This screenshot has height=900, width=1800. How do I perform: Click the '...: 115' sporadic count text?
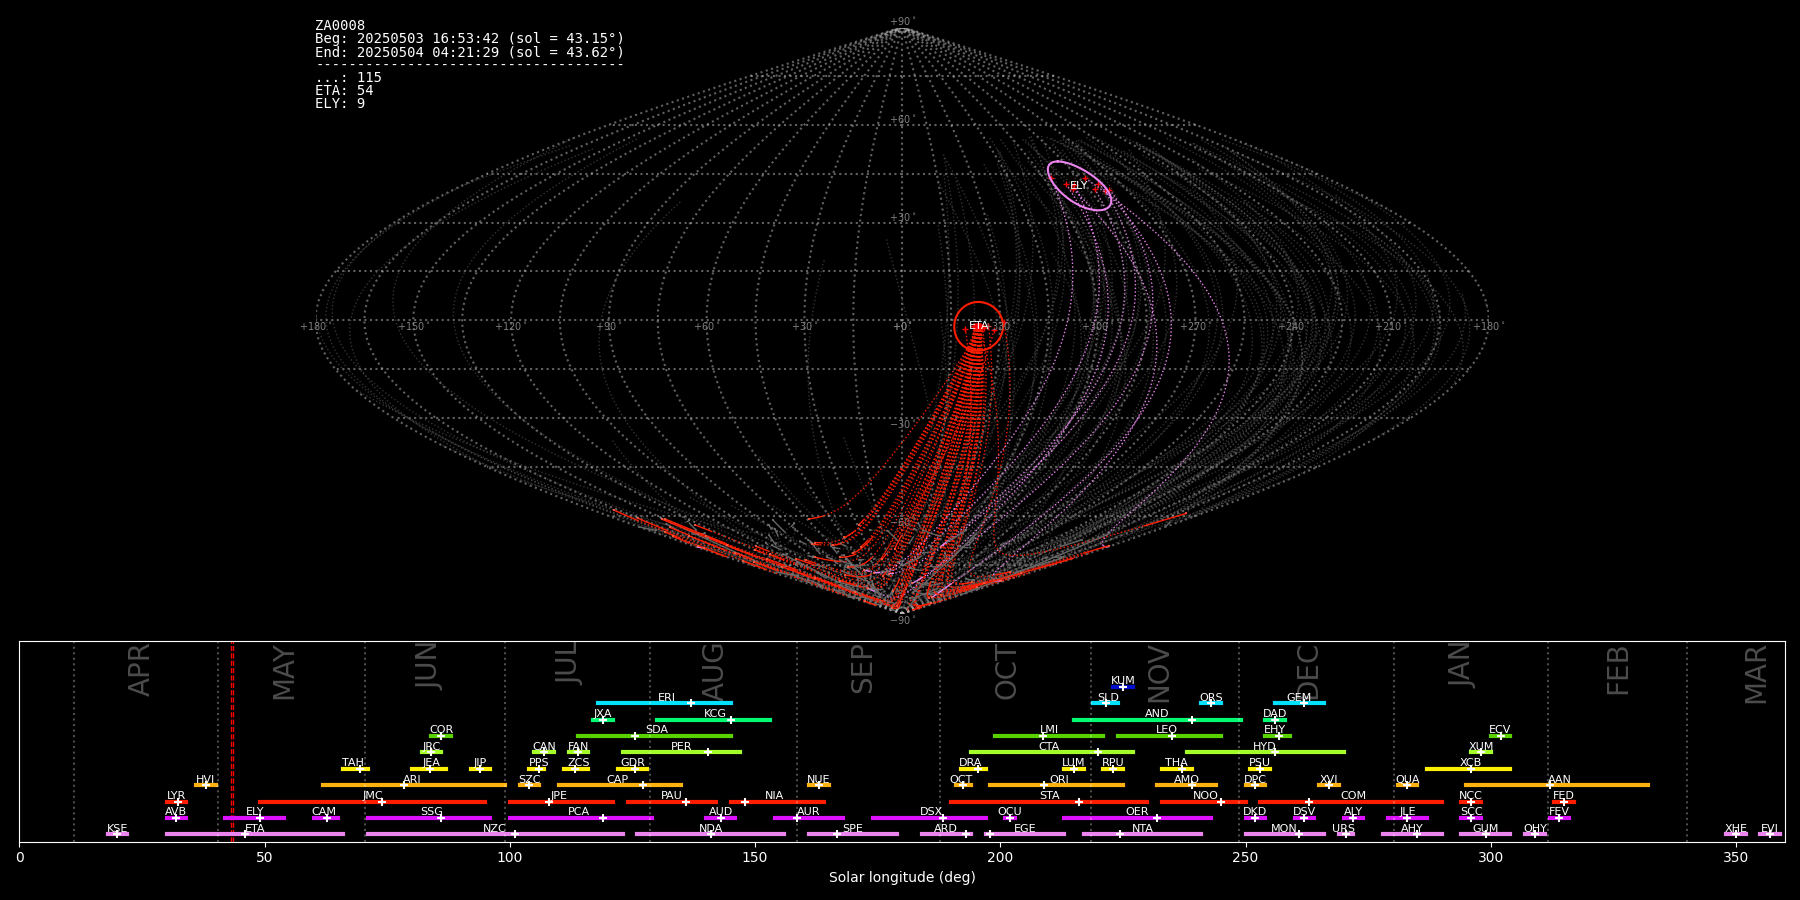pos(348,78)
